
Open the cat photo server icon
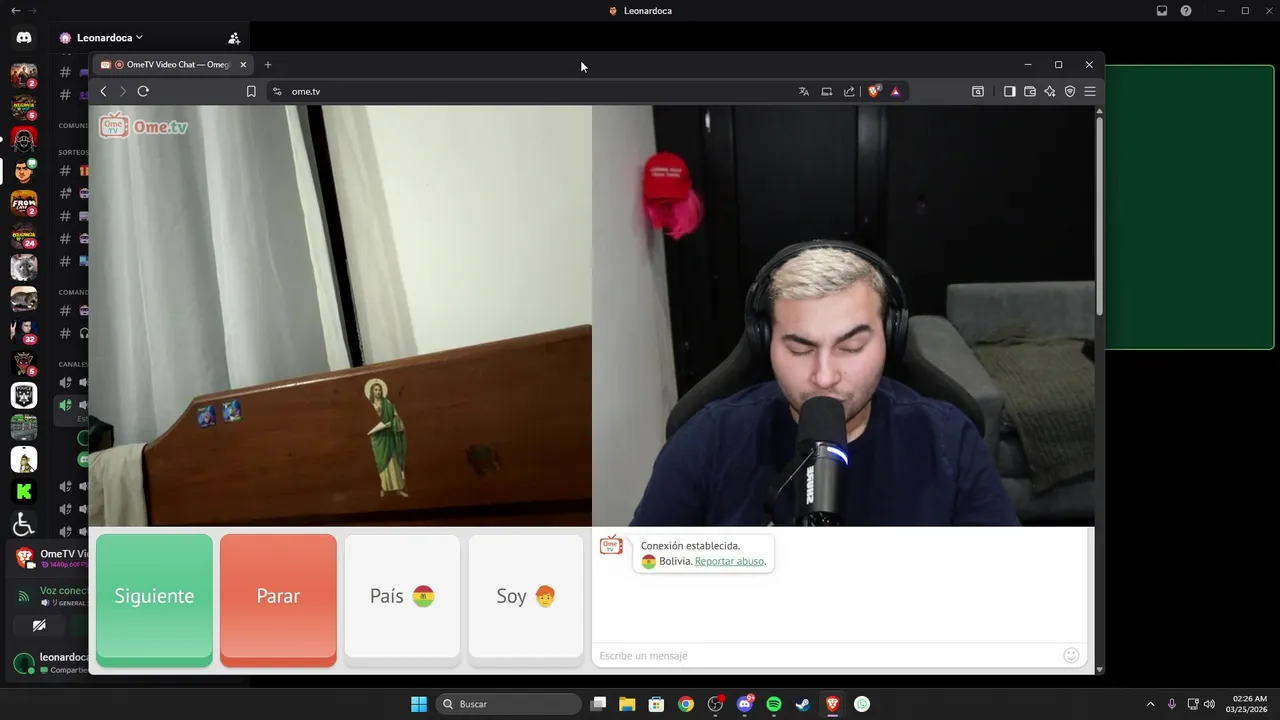(x=24, y=267)
